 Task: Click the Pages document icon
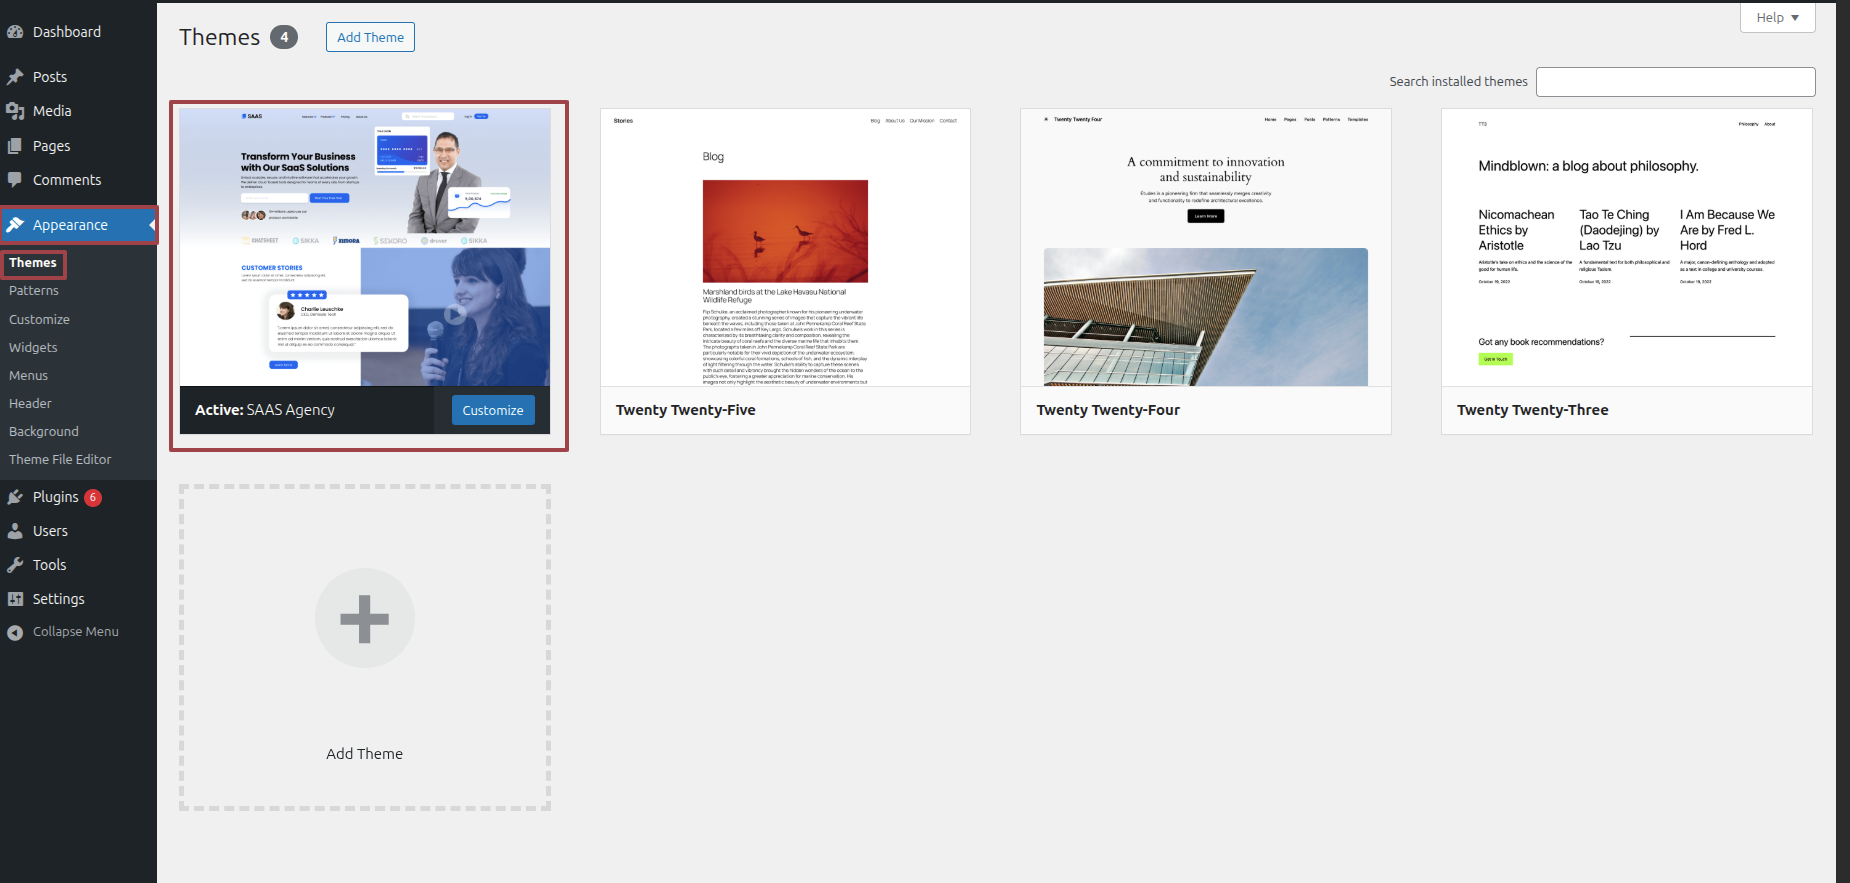tap(15, 146)
